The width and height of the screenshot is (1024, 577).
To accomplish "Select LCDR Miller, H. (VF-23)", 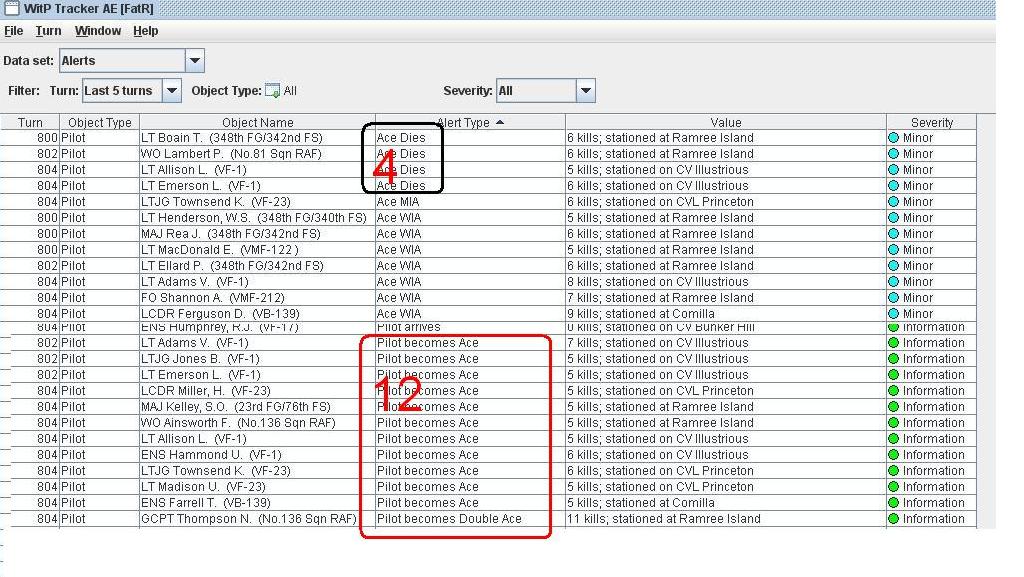I will click(x=206, y=391).
